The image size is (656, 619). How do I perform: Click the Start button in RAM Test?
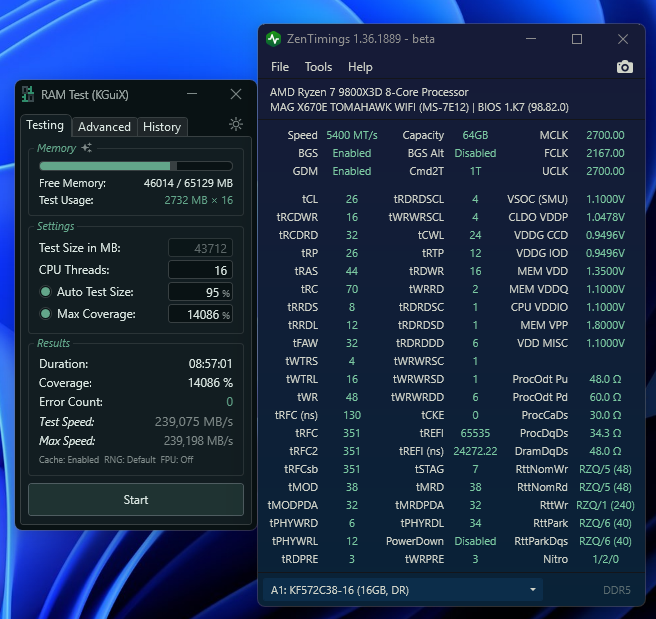click(136, 499)
